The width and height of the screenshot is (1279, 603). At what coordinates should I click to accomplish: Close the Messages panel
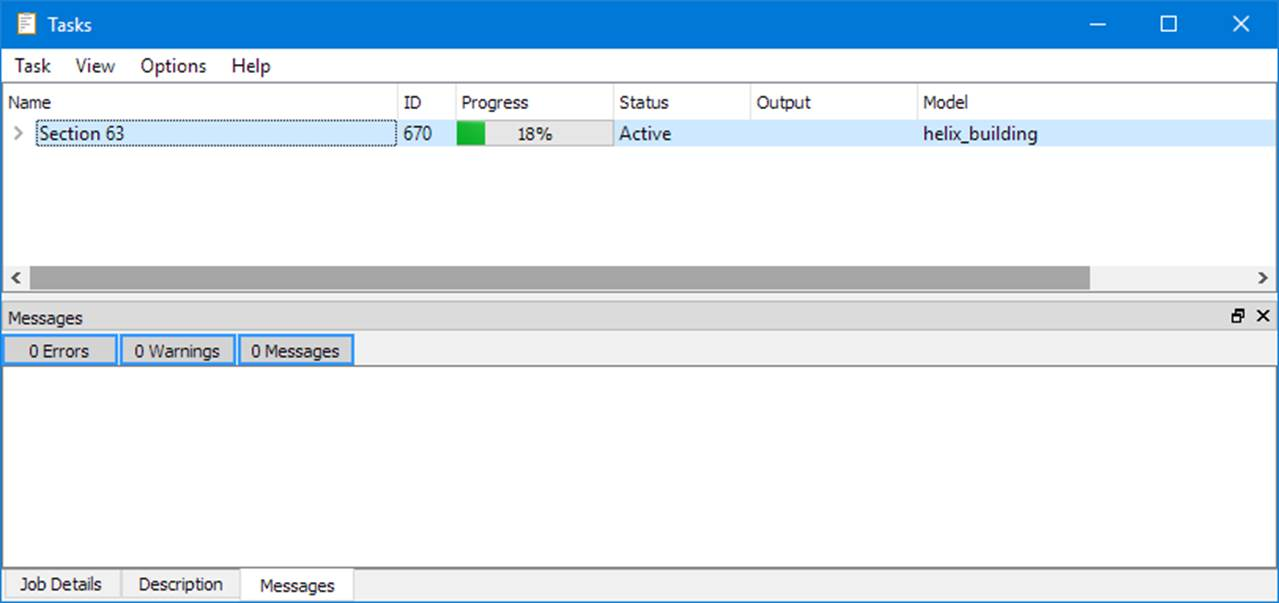(x=1263, y=316)
